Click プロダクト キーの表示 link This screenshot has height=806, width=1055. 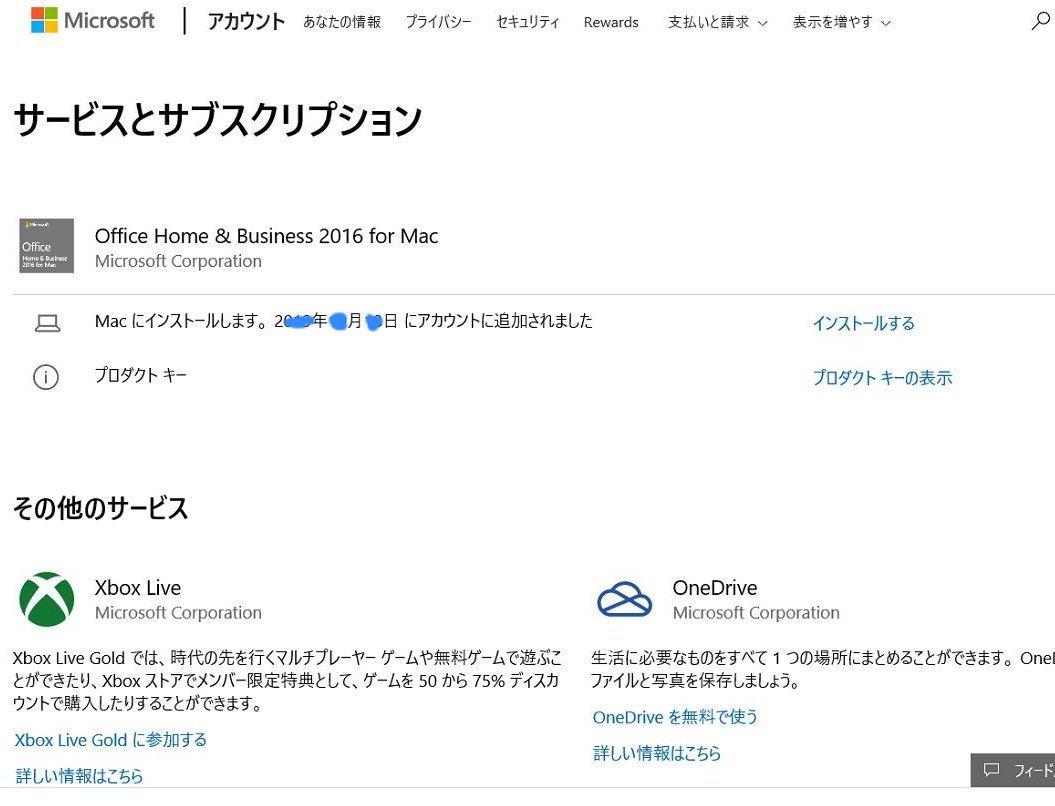[x=882, y=377]
